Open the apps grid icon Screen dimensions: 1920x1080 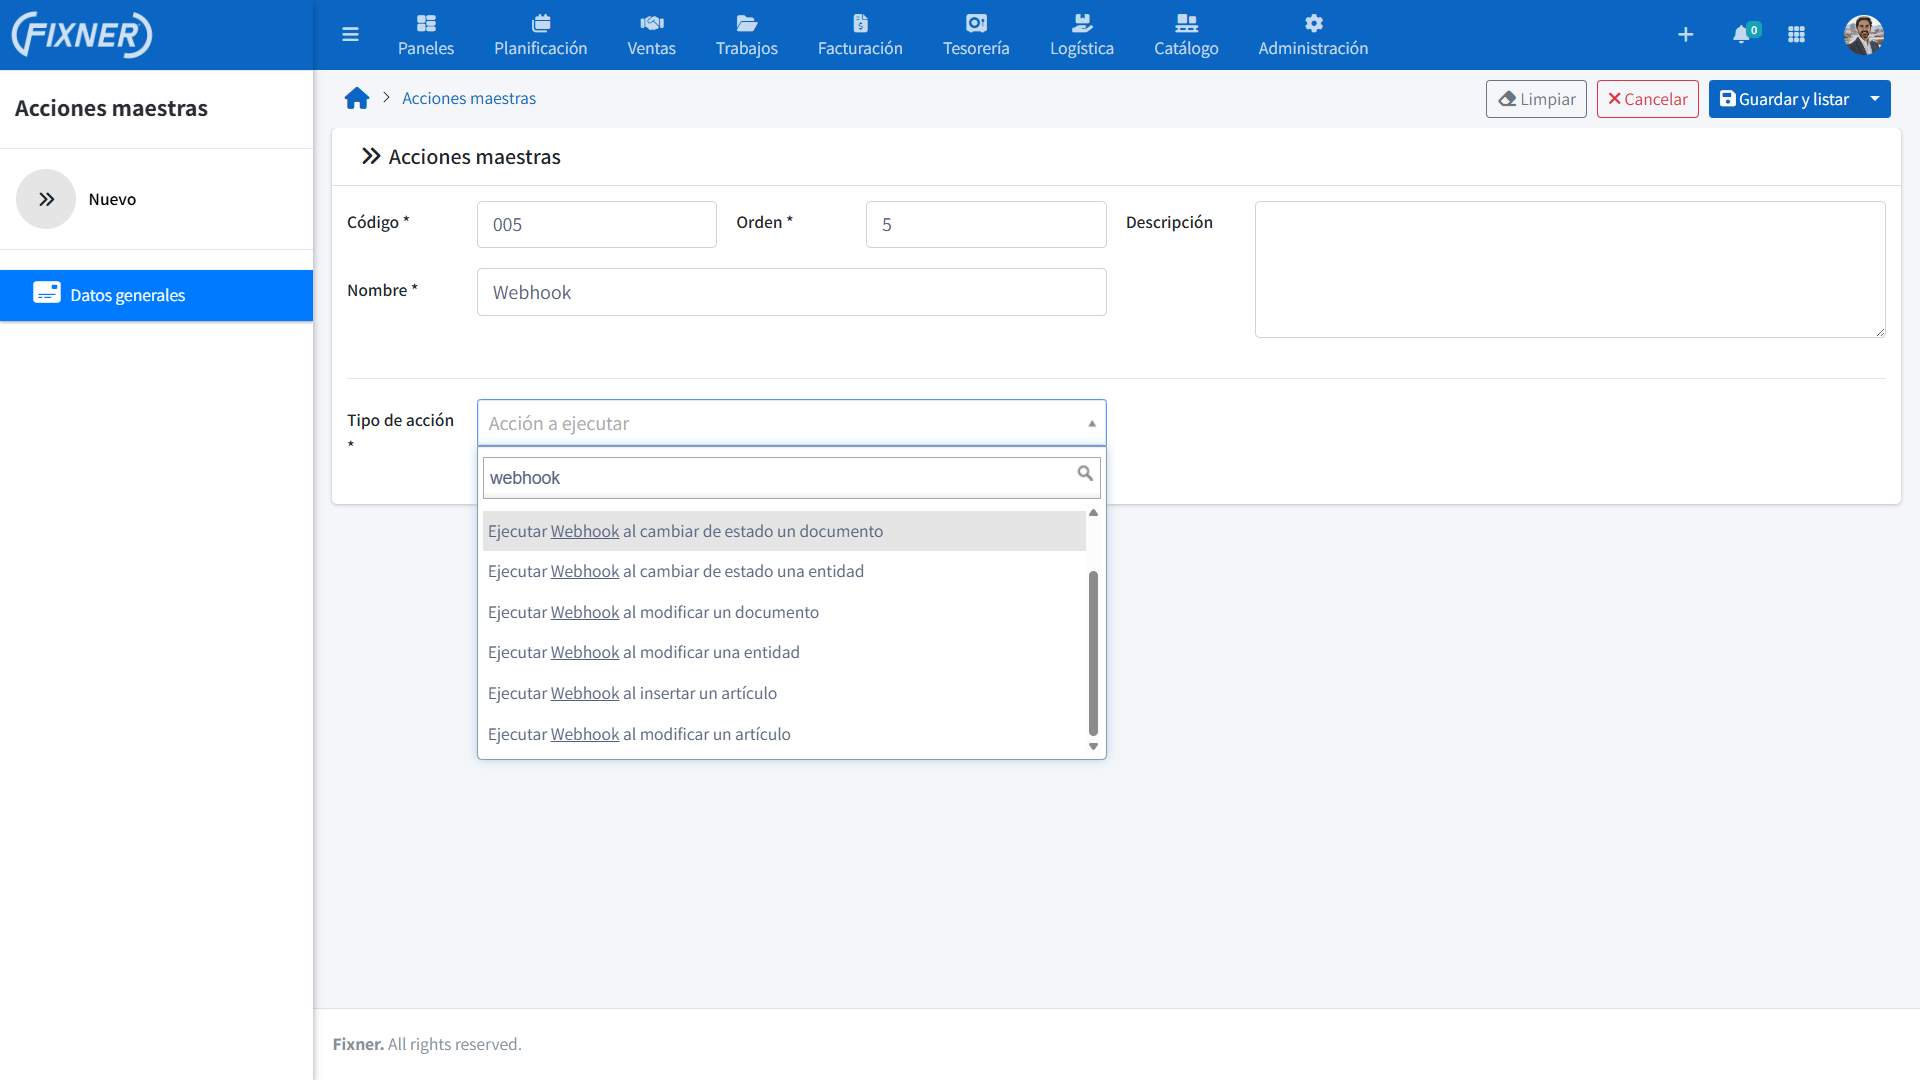tap(1796, 35)
